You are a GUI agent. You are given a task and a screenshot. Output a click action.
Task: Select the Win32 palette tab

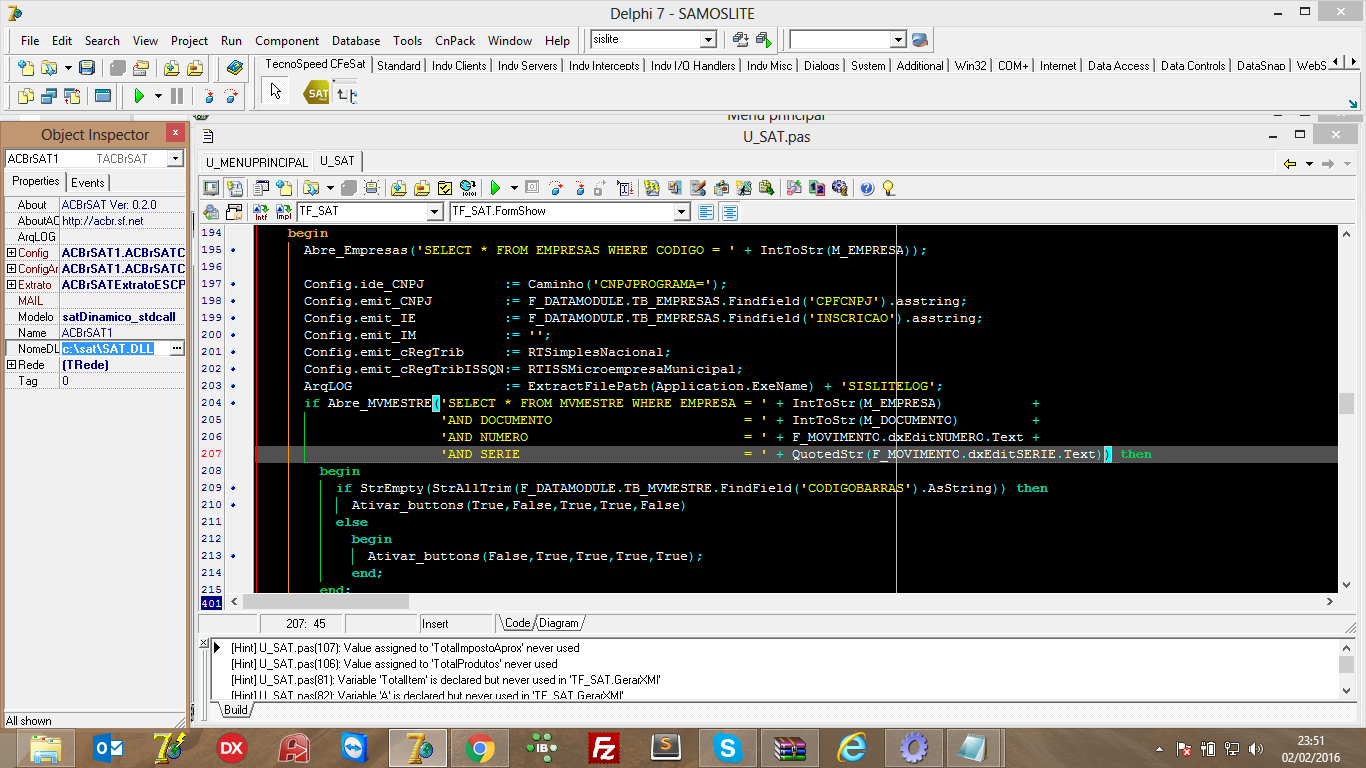tap(970, 66)
